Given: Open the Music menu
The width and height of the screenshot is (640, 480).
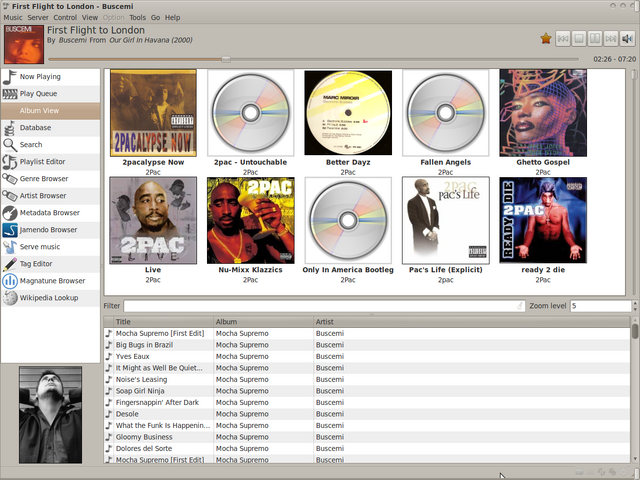Looking at the screenshot, I should point(13,18).
